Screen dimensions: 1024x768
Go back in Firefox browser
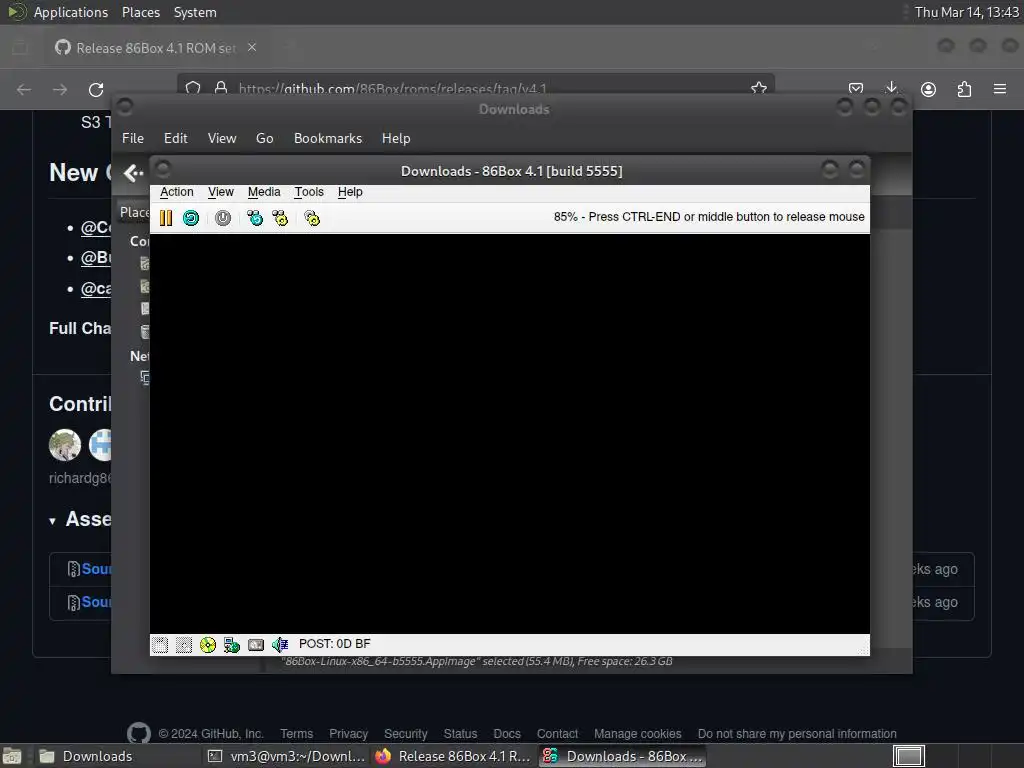[24, 89]
